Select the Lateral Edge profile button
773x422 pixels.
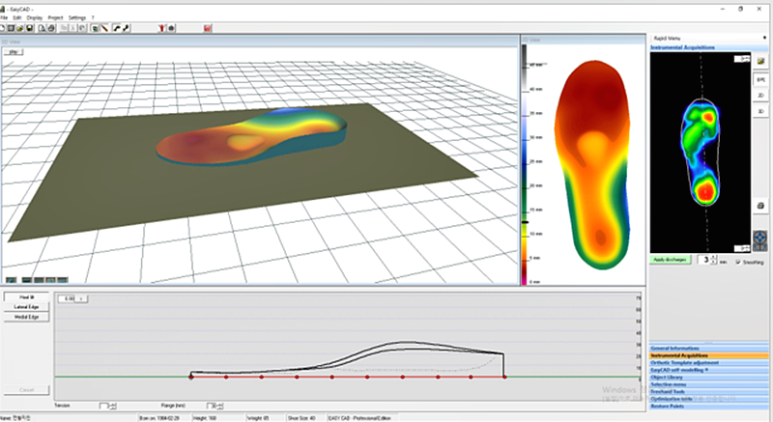click(x=27, y=307)
